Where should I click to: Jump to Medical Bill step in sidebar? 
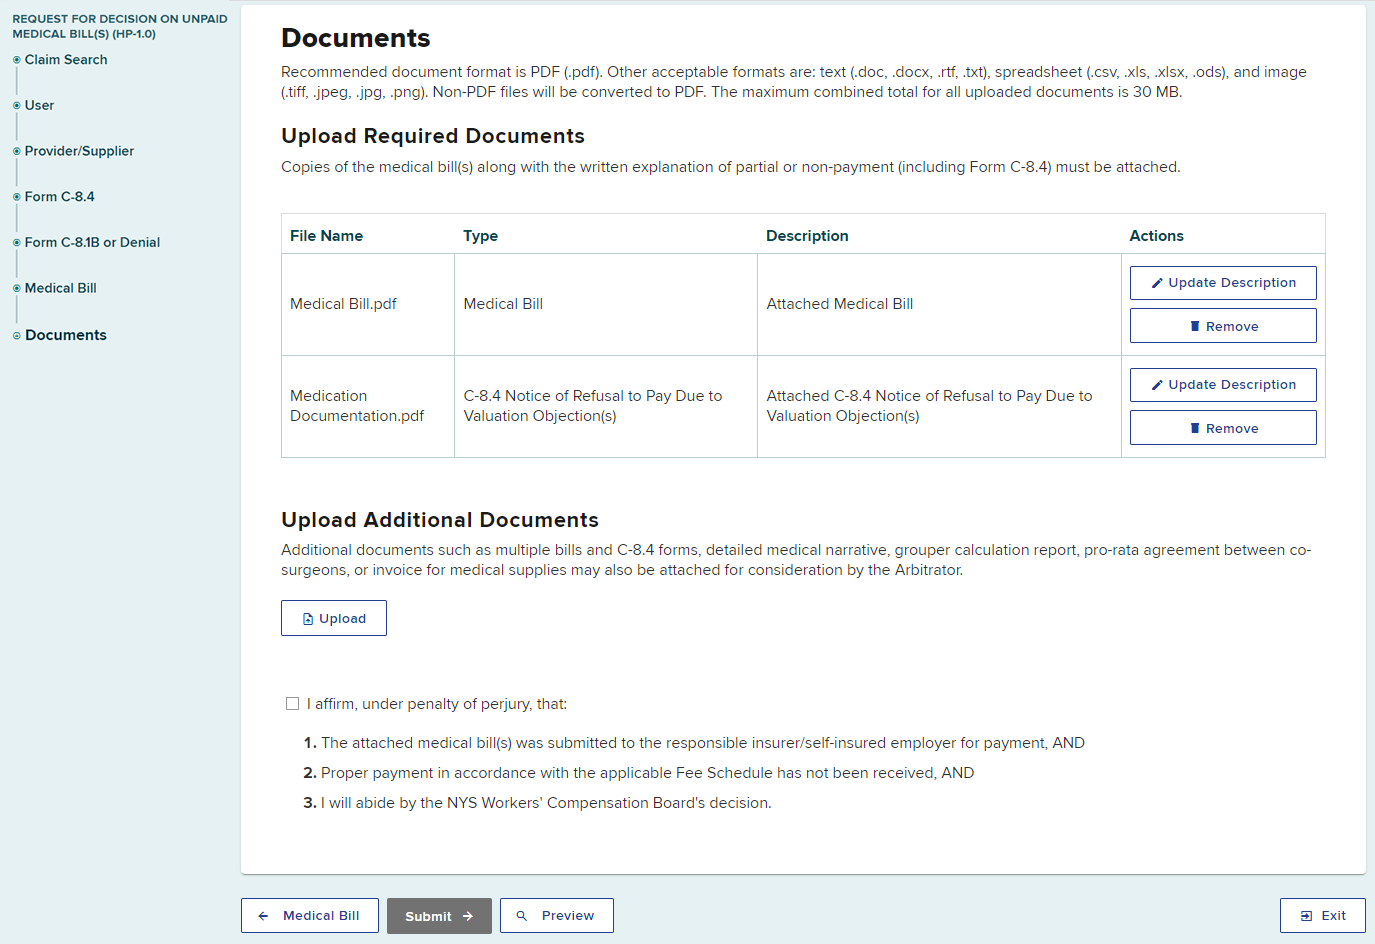pos(60,288)
